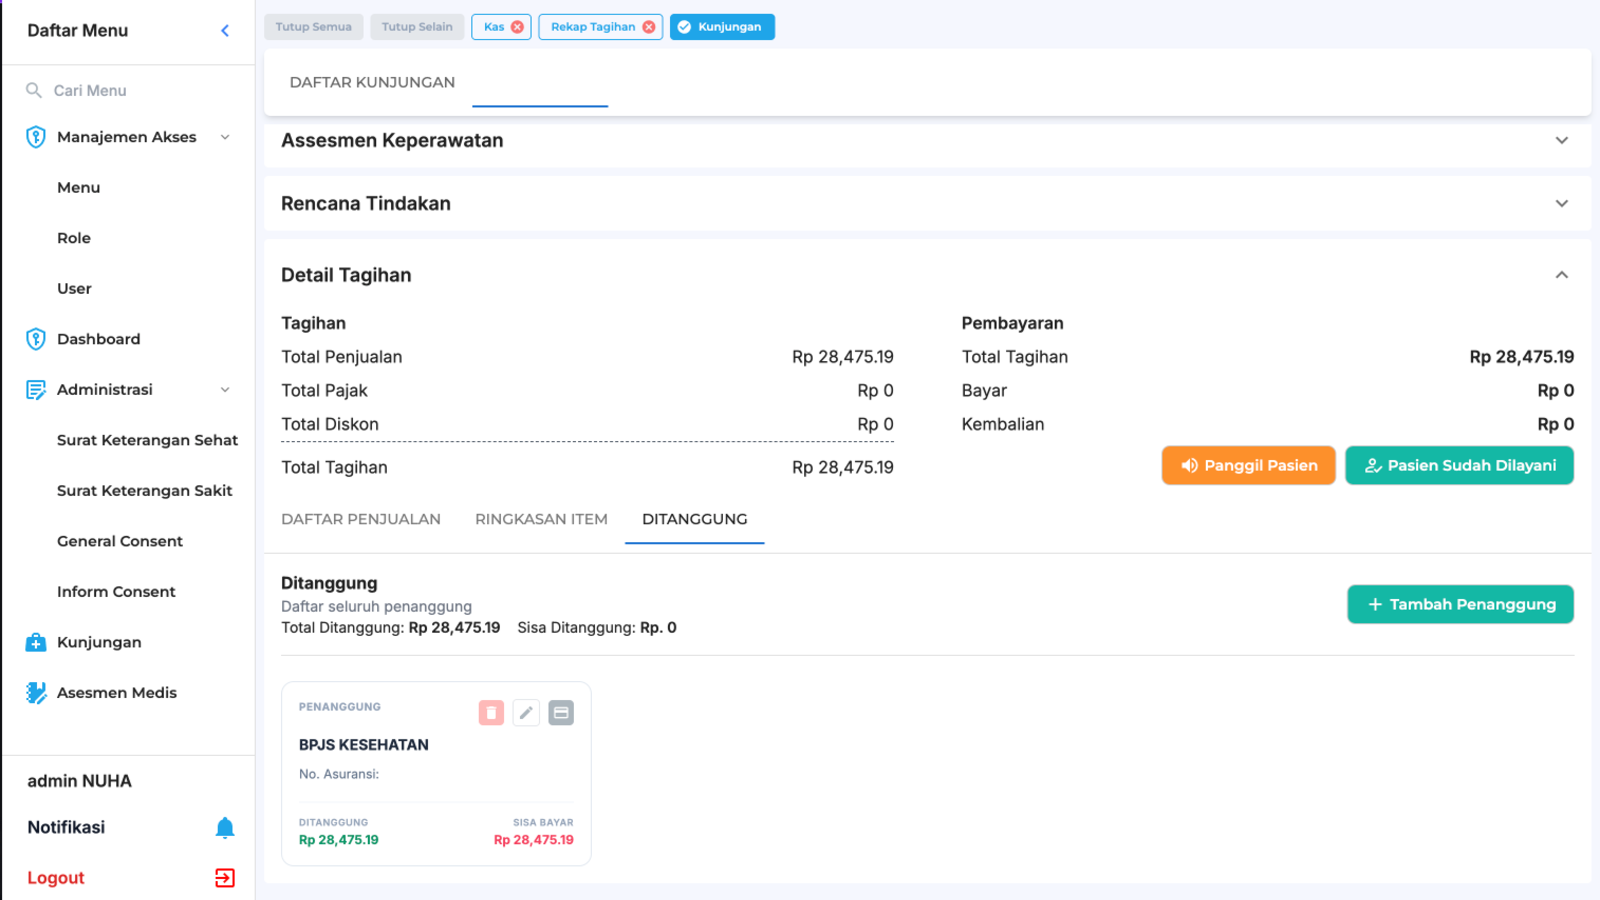Click Tutup Semua button
The height and width of the screenshot is (900, 1600).
[314, 27]
